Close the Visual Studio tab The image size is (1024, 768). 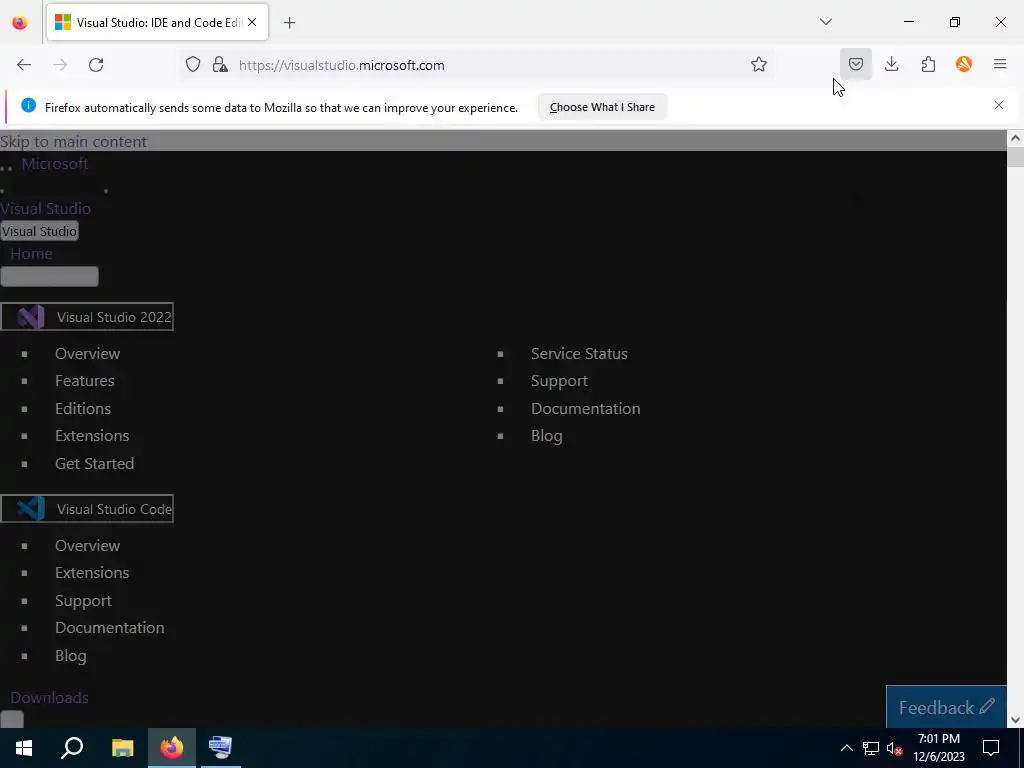pos(252,22)
